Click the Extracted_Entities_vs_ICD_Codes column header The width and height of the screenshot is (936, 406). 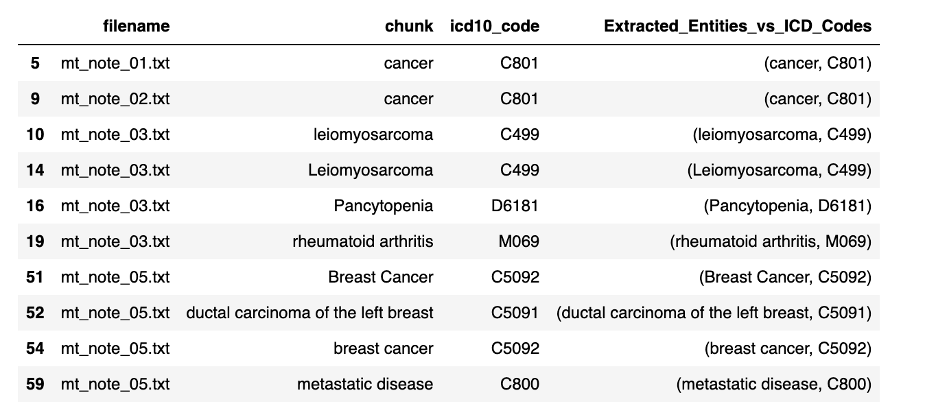coord(737,26)
